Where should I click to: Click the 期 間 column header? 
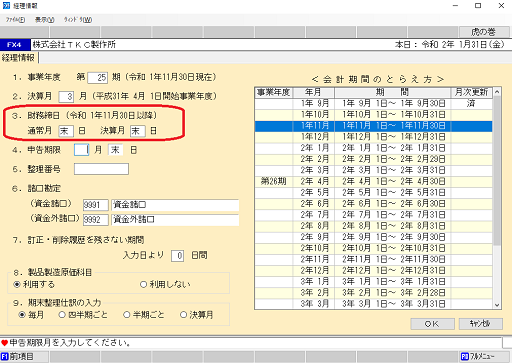[x=393, y=92]
